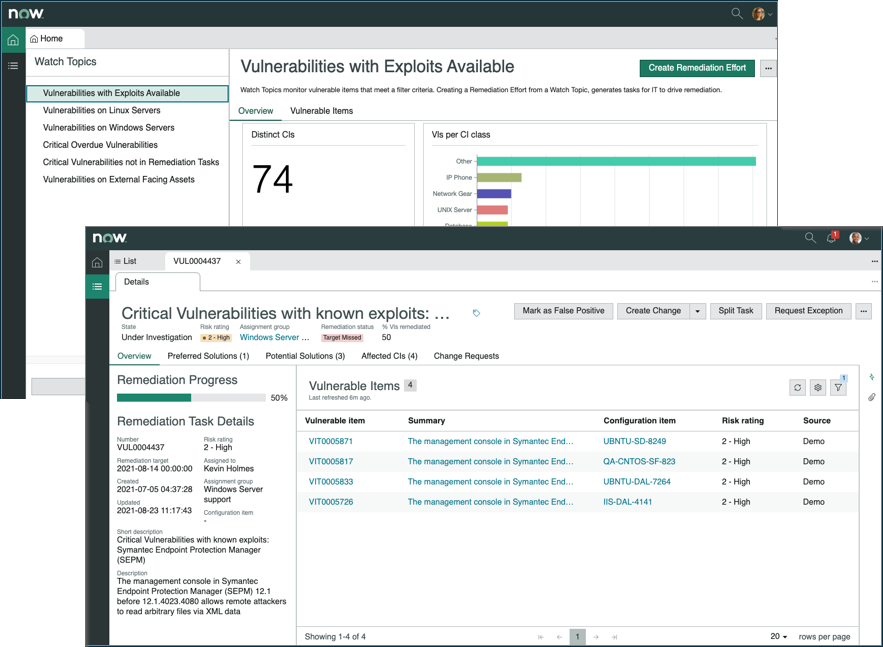Click the Request Exception button
This screenshot has width=883, height=647.
808,311
